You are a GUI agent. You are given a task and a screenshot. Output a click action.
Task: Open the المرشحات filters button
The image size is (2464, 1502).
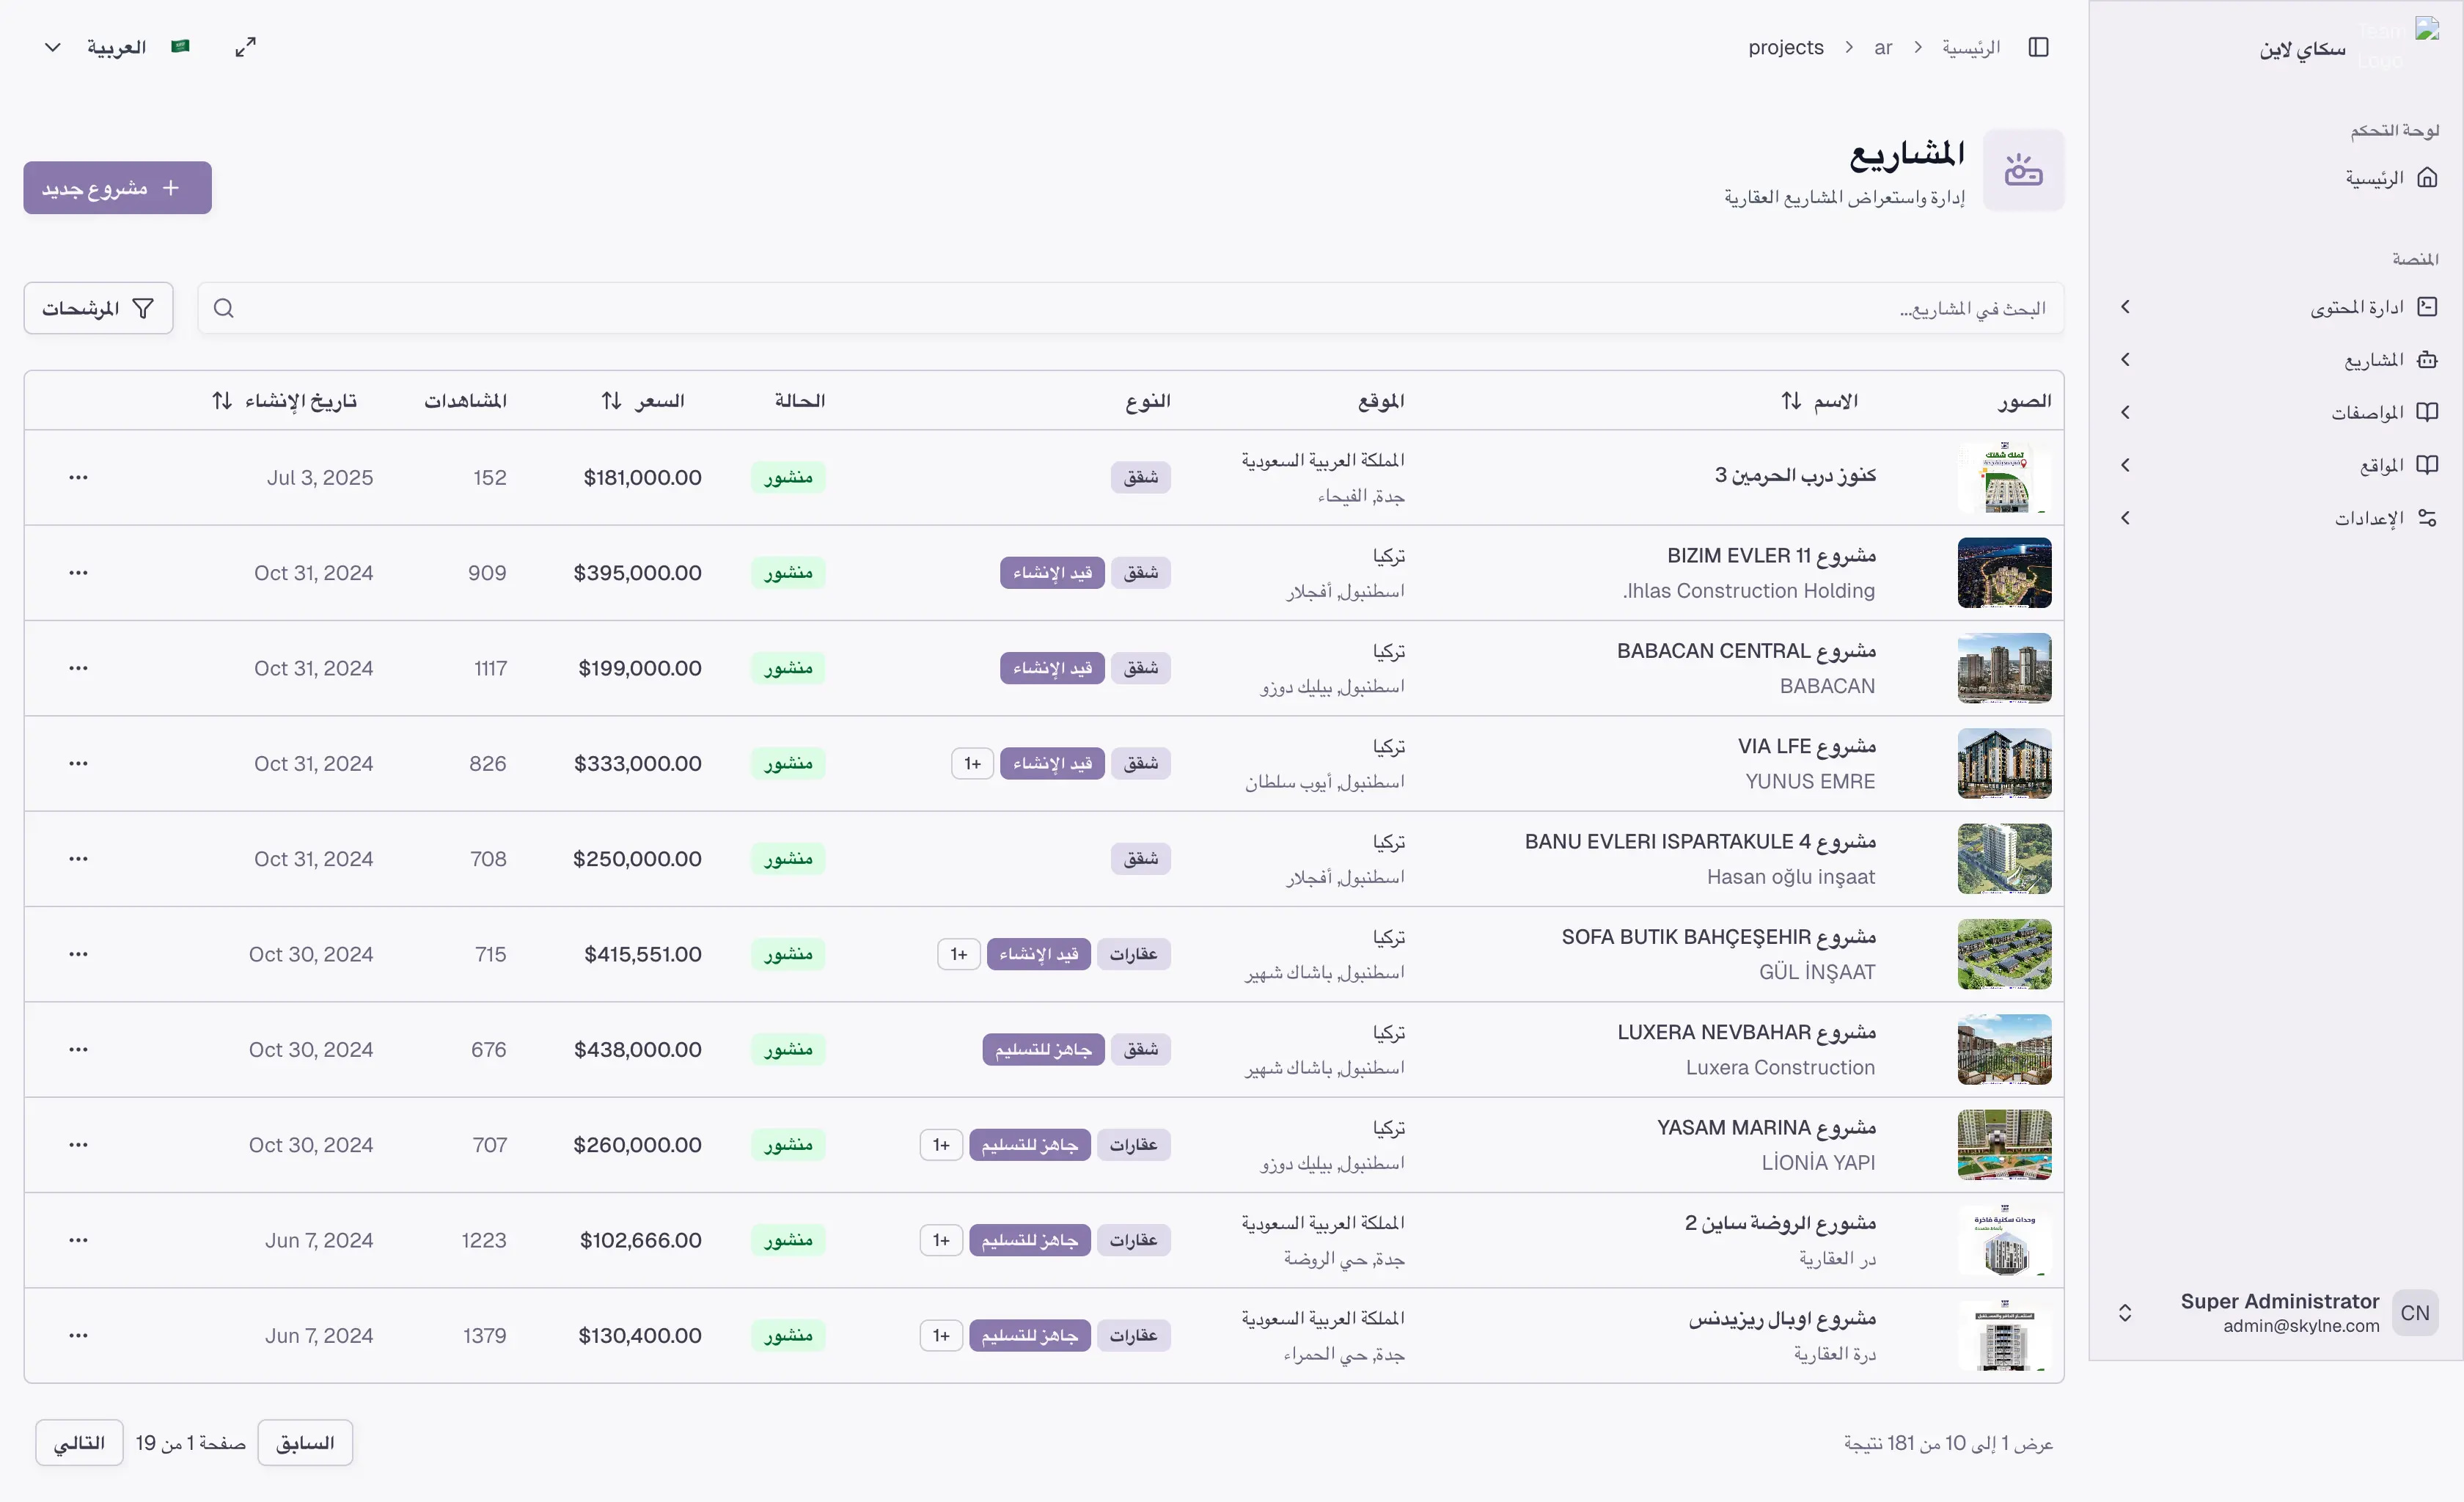coord(98,308)
